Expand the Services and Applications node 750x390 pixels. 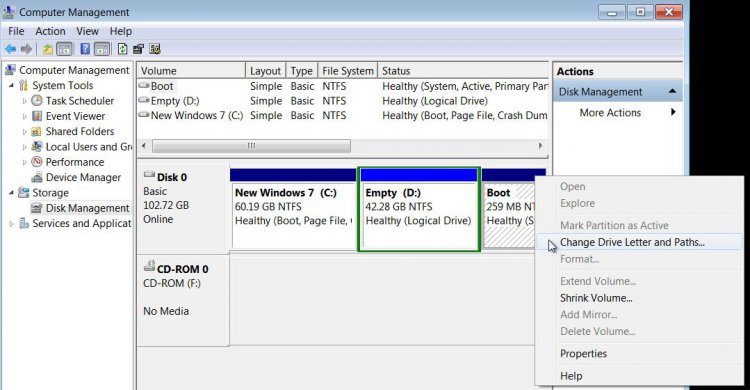[11, 223]
